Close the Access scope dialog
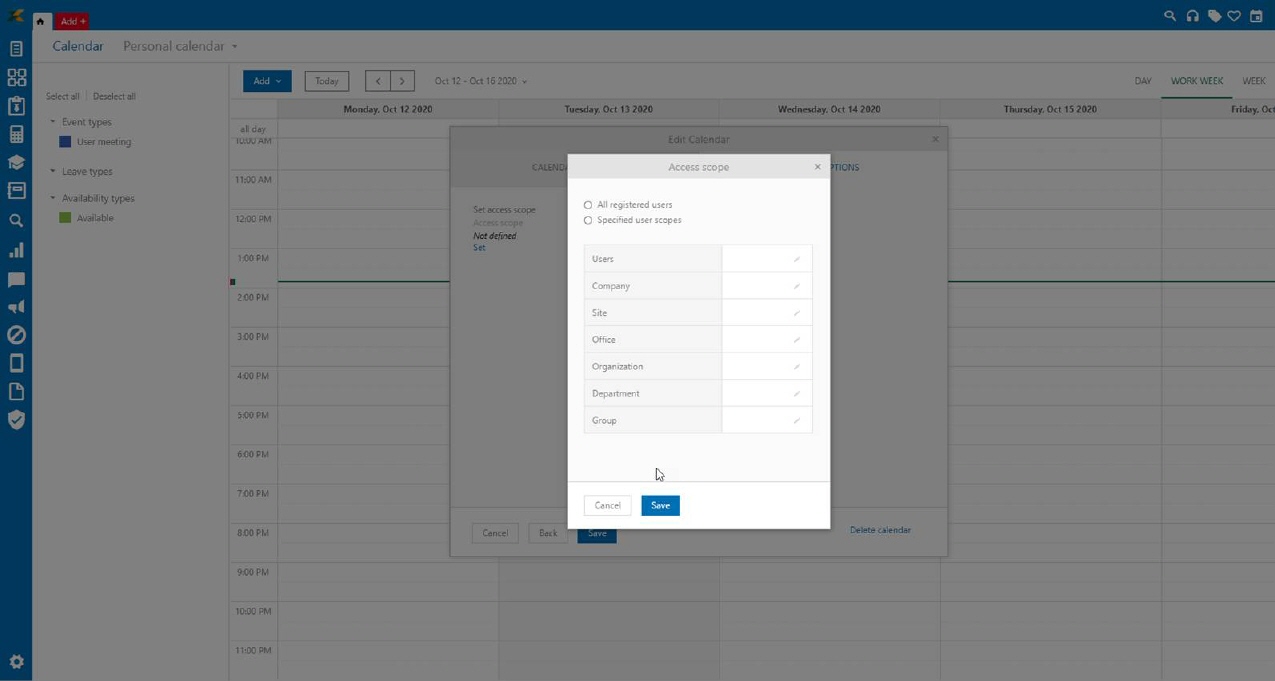 817,167
